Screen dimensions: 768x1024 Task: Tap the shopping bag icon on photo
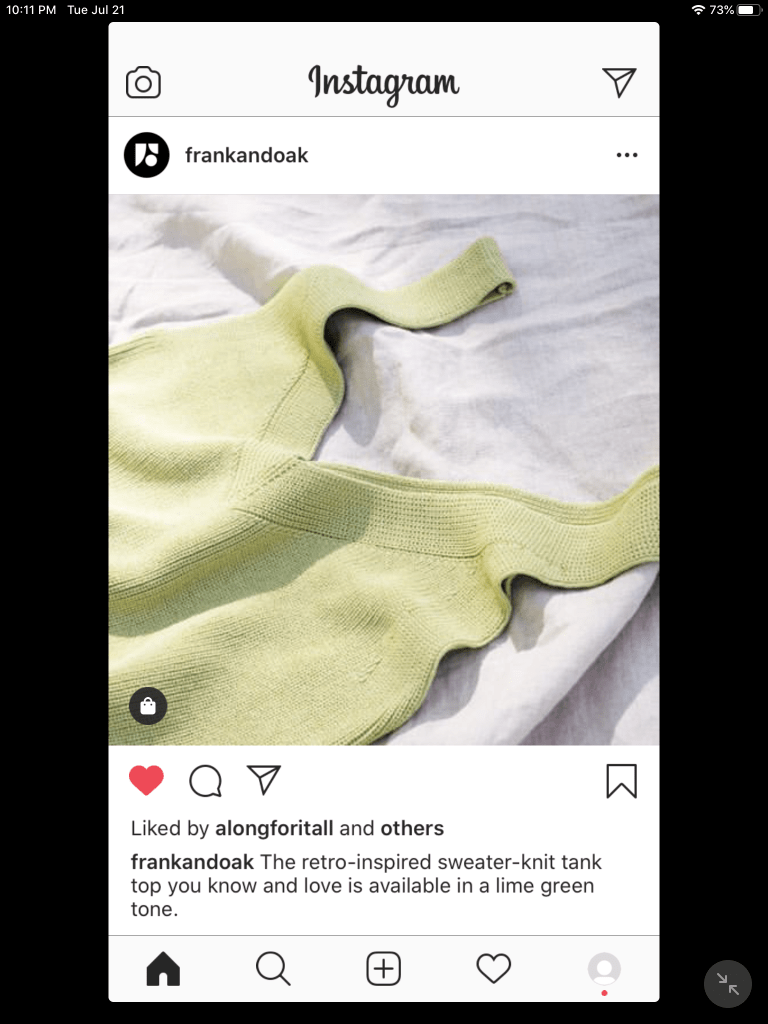pos(148,706)
